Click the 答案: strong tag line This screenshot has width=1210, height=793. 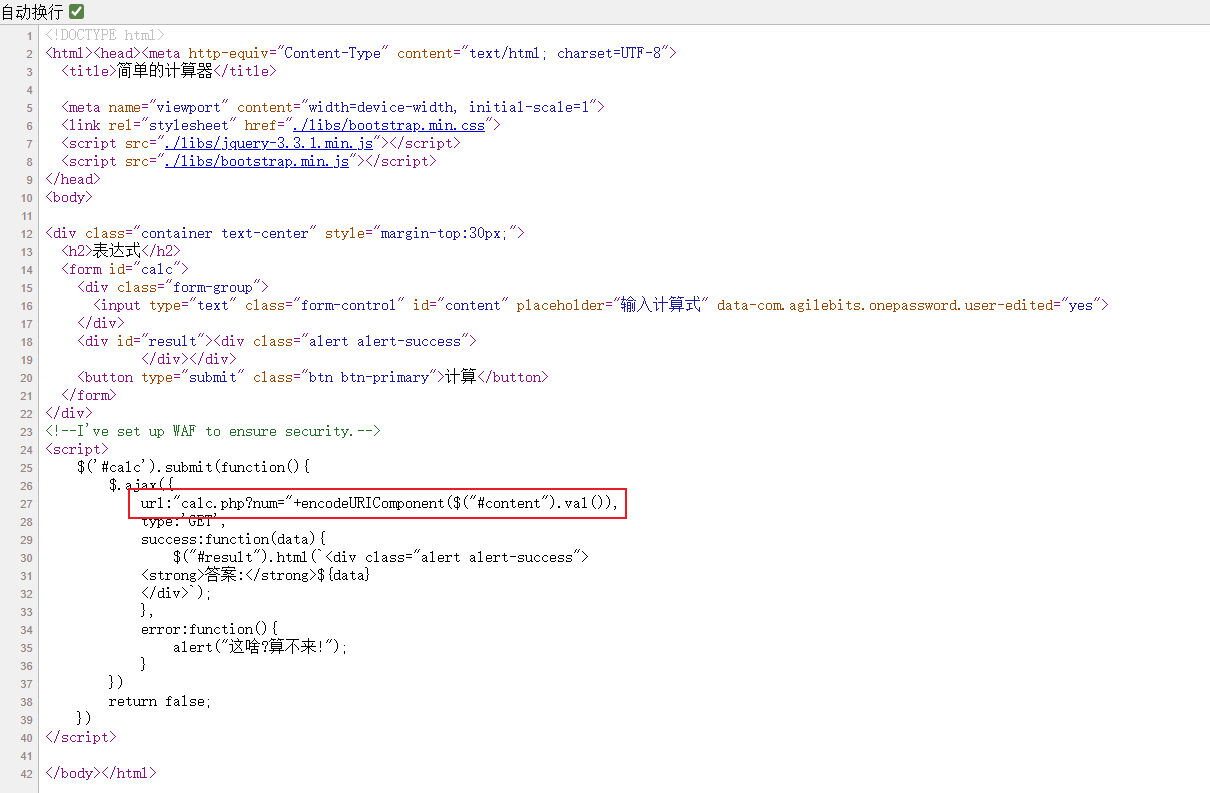click(x=255, y=575)
